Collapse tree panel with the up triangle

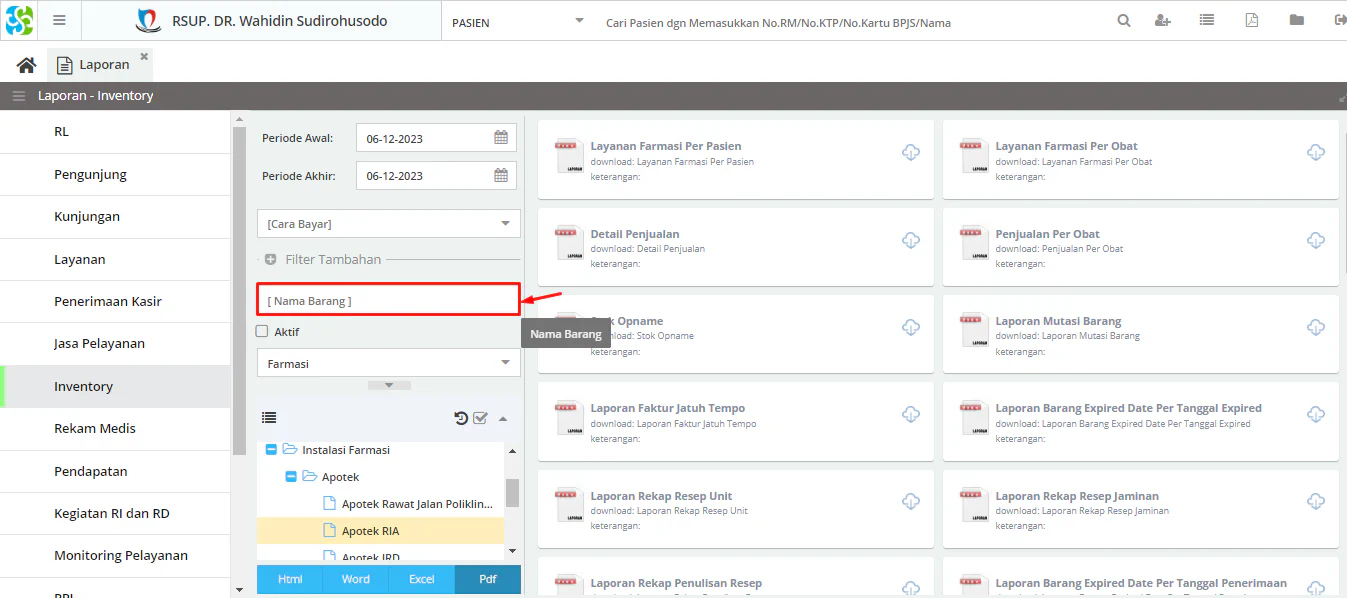503,419
